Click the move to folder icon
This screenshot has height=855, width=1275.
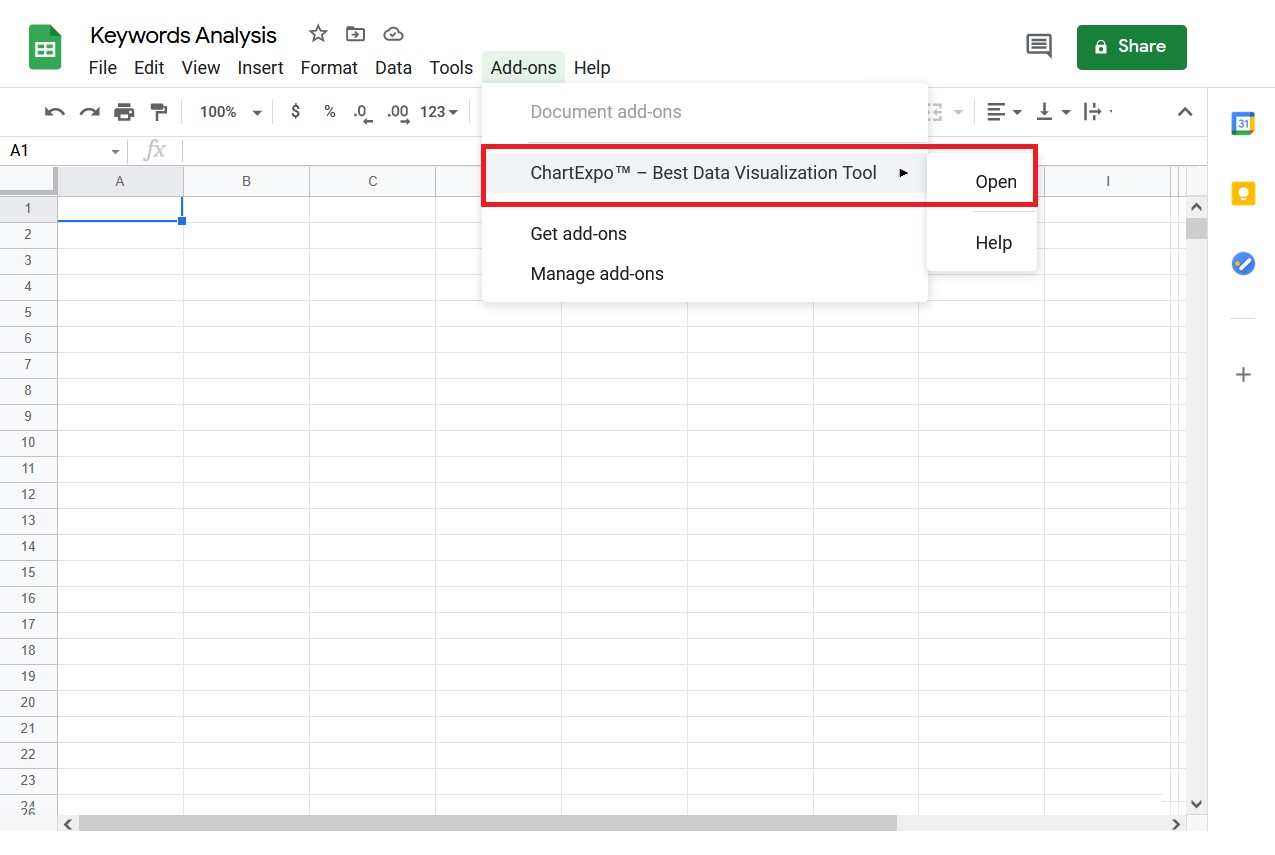click(355, 34)
